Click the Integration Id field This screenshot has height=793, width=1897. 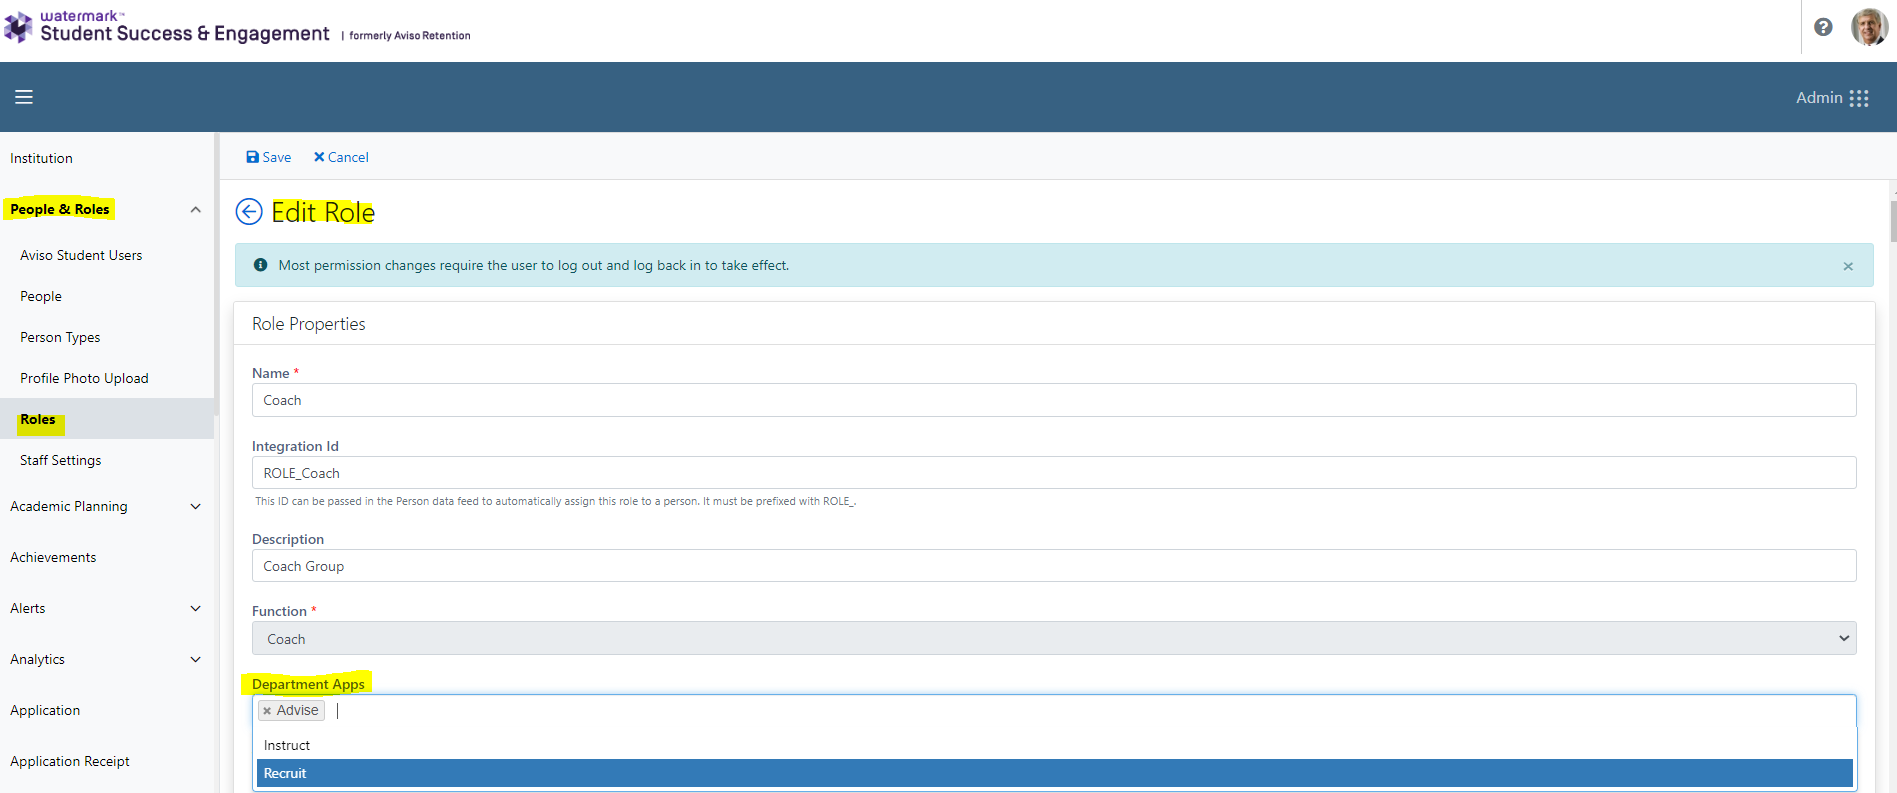(x=1054, y=473)
